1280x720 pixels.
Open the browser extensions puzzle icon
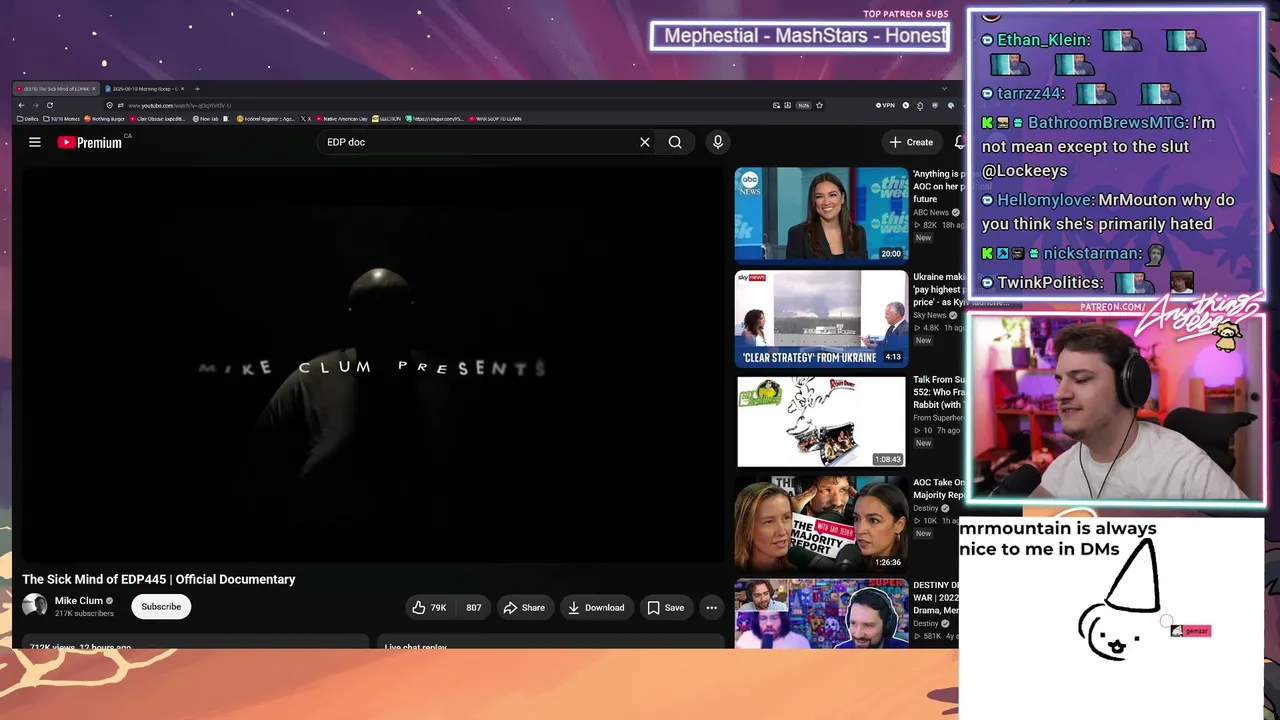pyautogui.click(x=920, y=105)
